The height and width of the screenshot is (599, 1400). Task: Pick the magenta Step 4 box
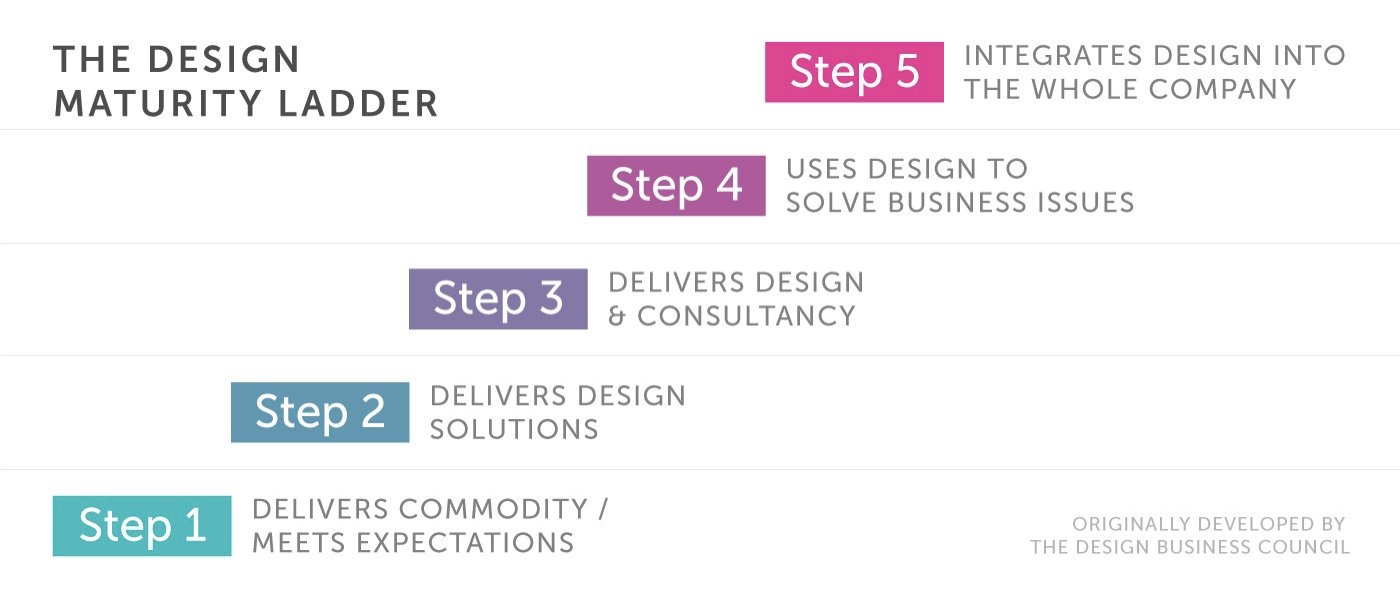coord(676,186)
